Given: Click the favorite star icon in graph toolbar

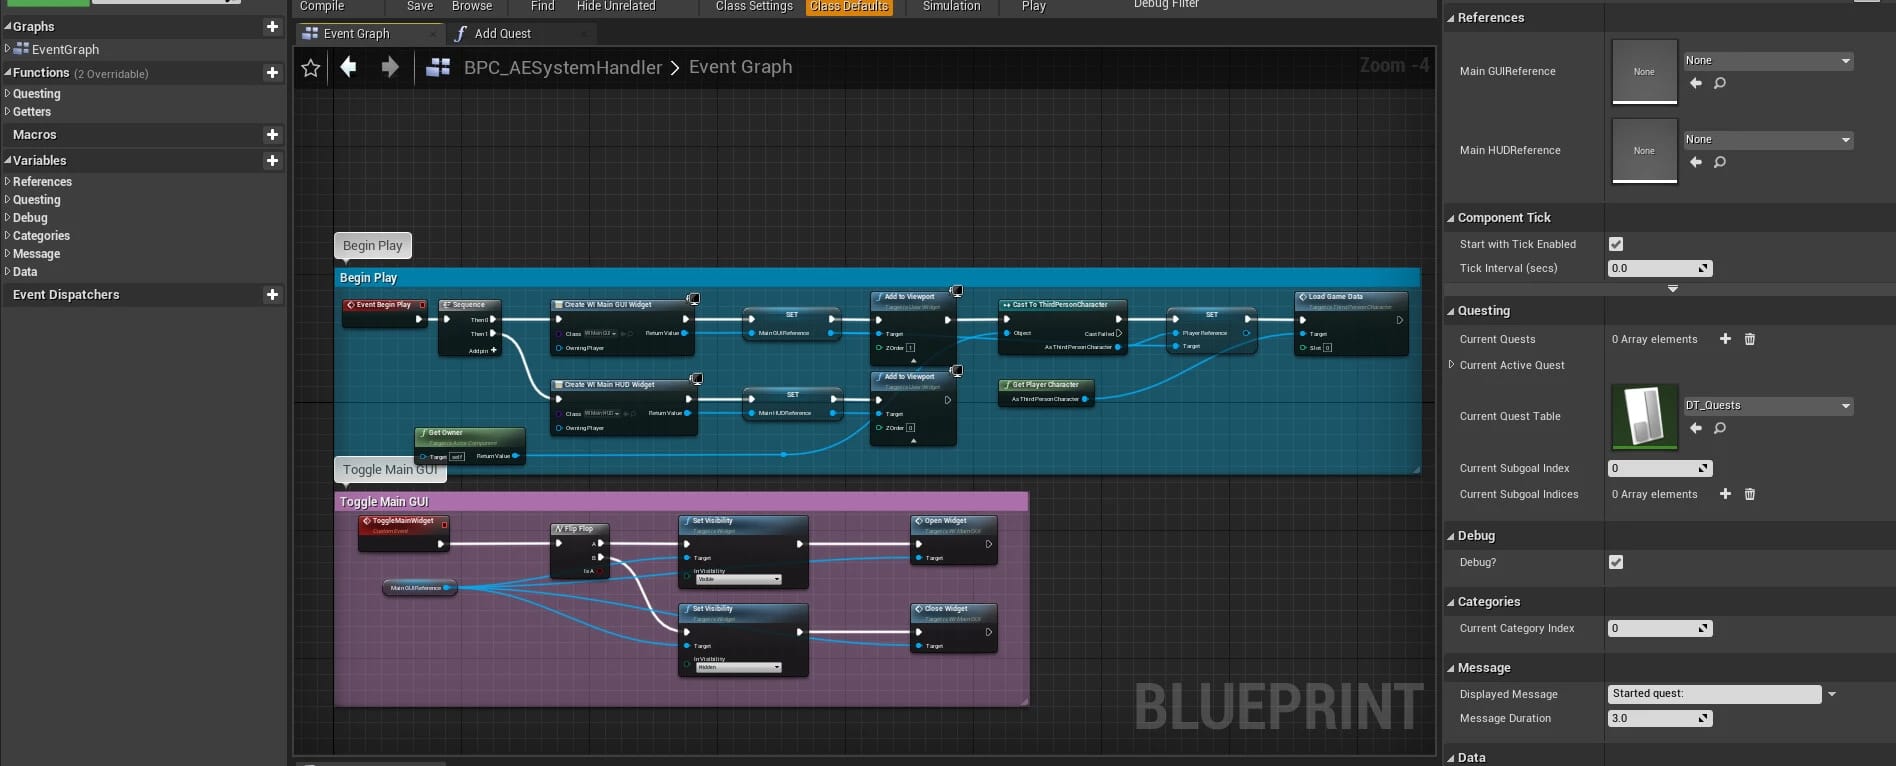Looking at the screenshot, I should (x=311, y=68).
